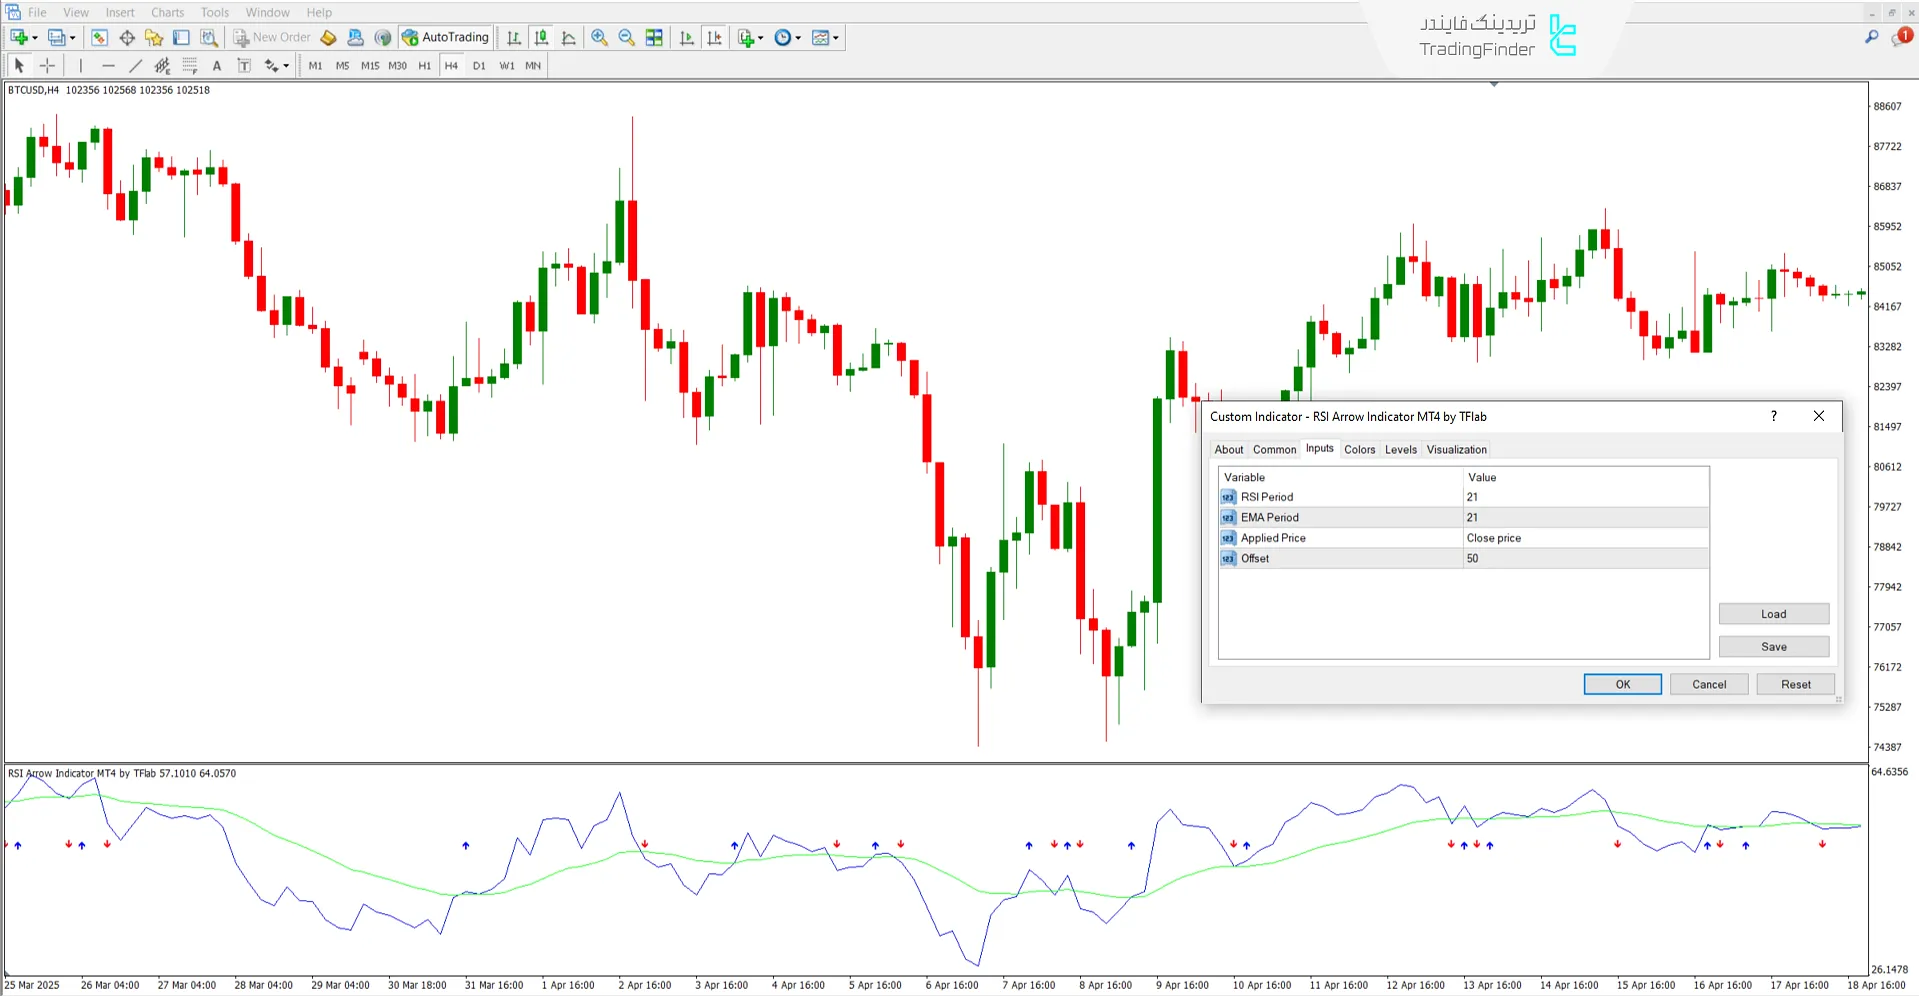Open the Charts menu
This screenshot has height=996, width=1919.
coord(166,12)
